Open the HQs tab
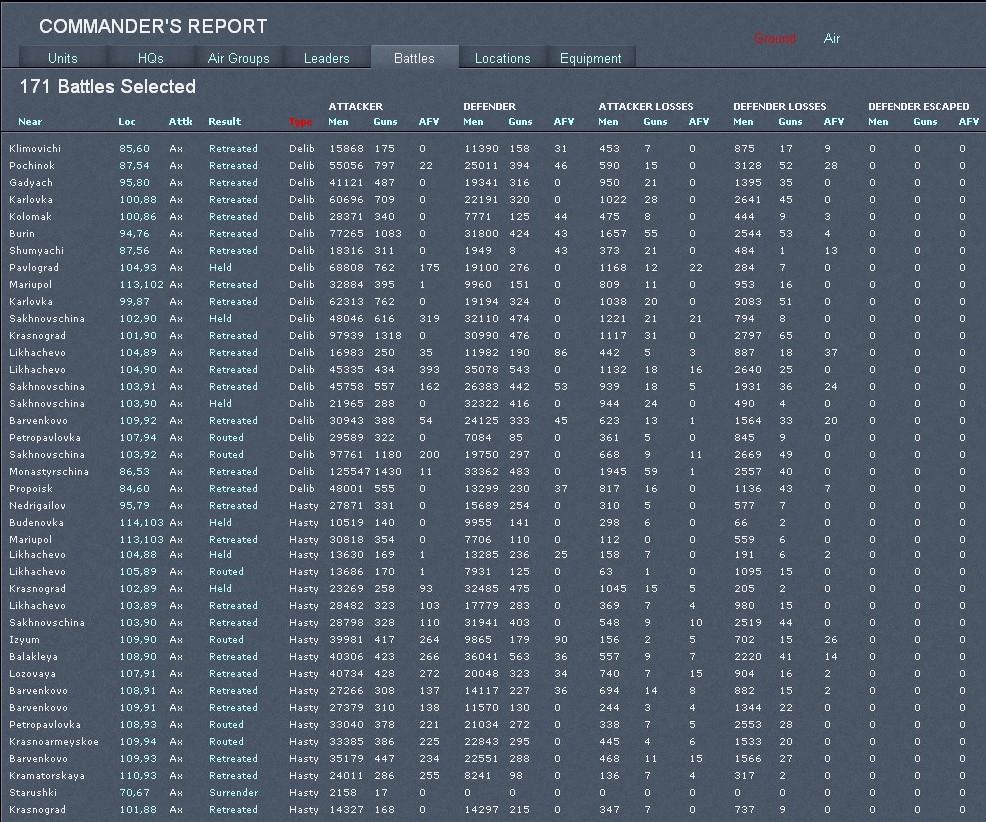This screenshot has width=986, height=822. click(x=150, y=58)
